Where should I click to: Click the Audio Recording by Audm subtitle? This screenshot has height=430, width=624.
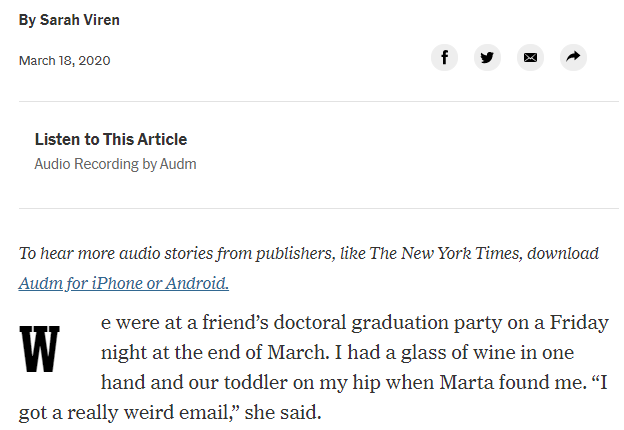pyautogui.click(x=115, y=164)
